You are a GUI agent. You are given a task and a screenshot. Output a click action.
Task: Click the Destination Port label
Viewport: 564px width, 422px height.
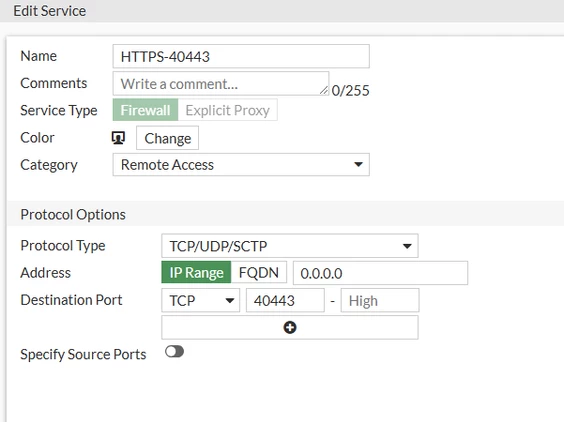pyautogui.click(x=71, y=300)
